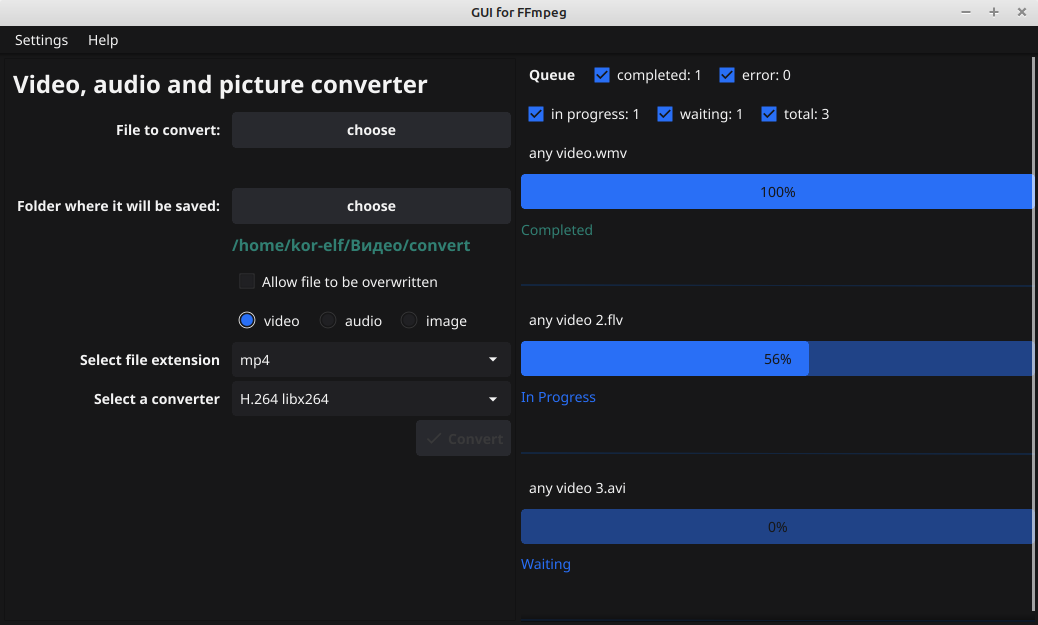Uncheck the waiting queue filter
This screenshot has height=625, width=1038.
[x=665, y=114]
